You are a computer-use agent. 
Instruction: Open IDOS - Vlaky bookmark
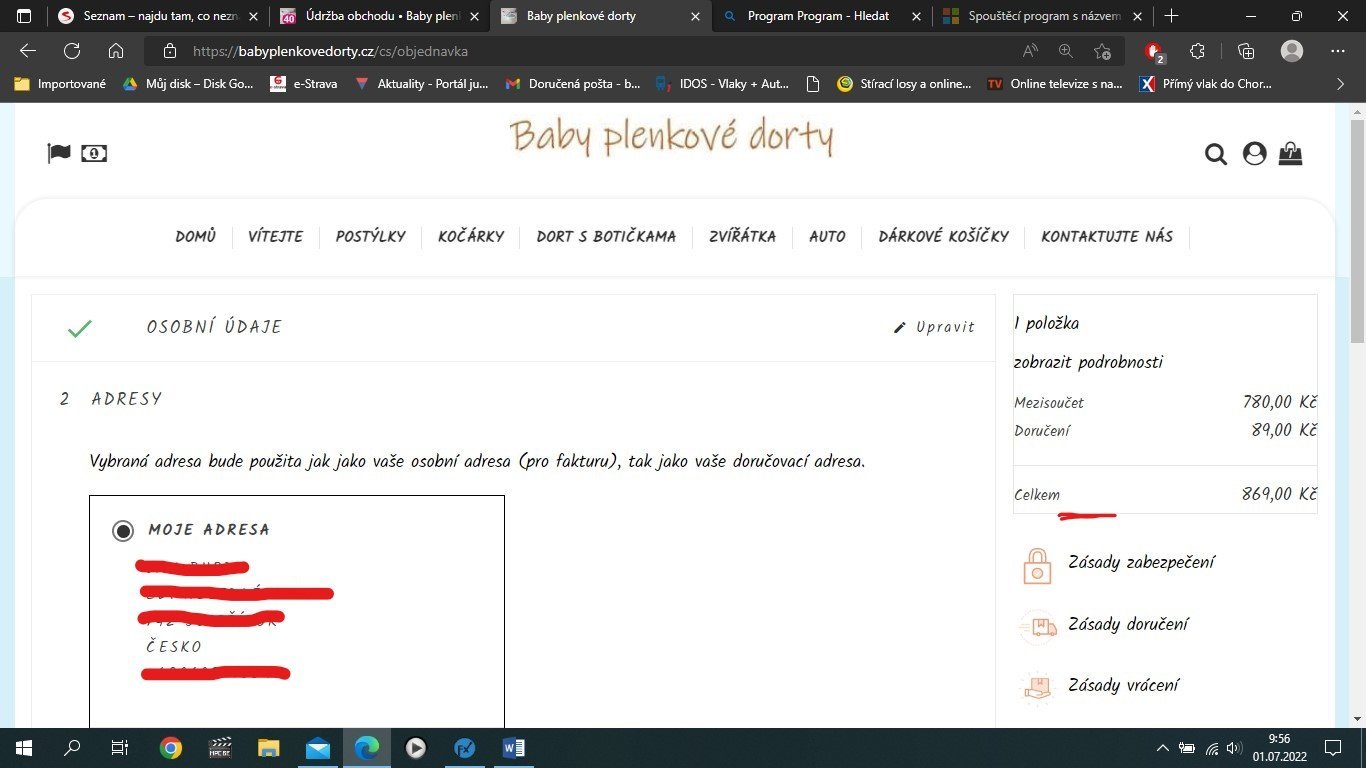click(x=722, y=84)
